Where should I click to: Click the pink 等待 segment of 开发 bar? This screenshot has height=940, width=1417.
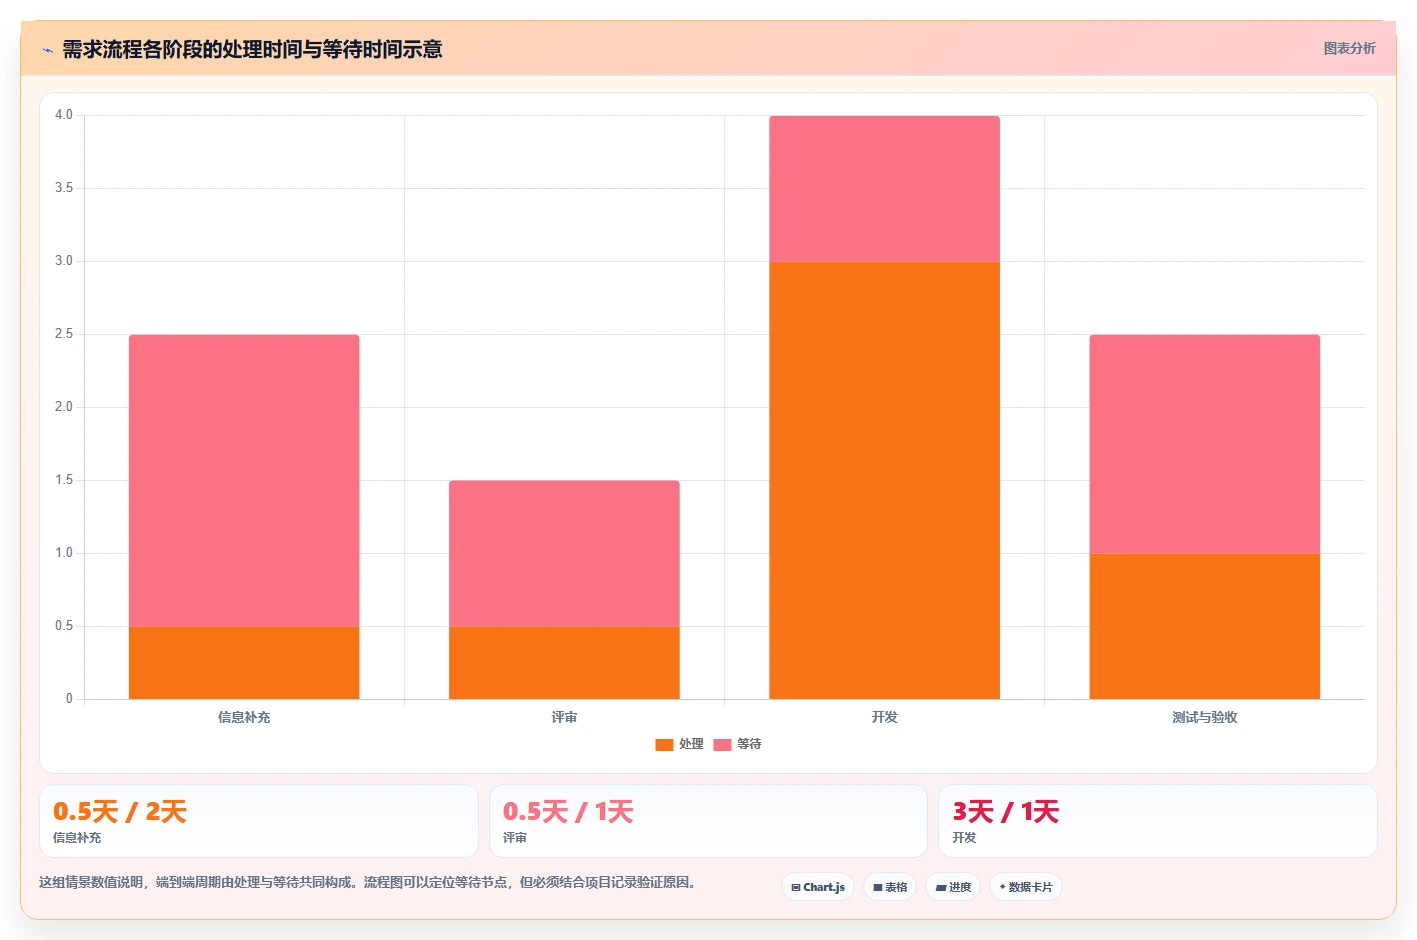[x=884, y=189]
